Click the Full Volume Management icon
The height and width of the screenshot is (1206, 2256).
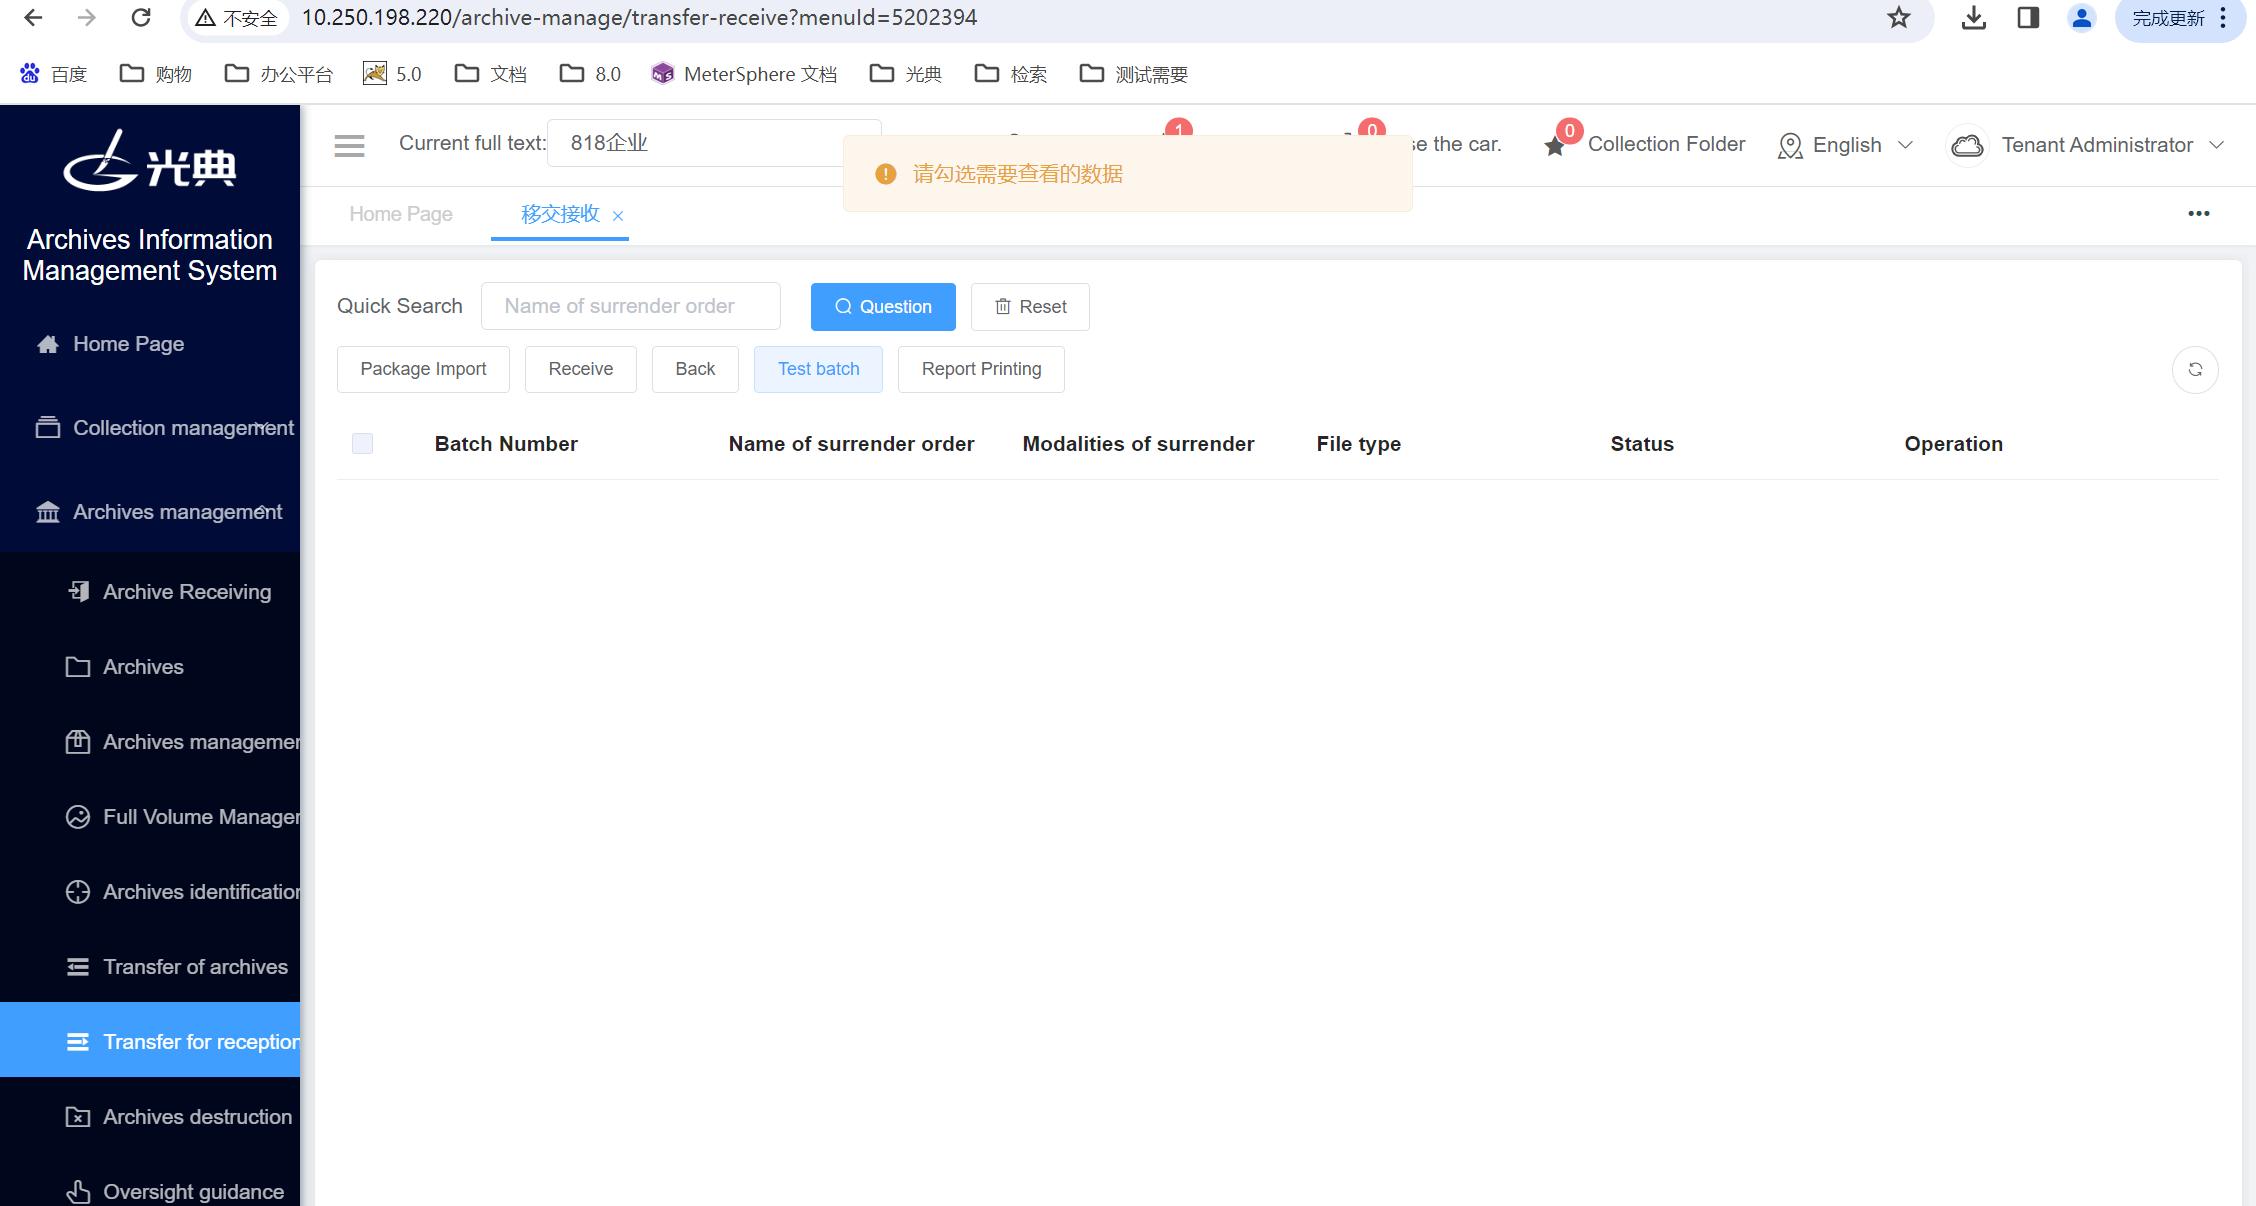pos(78,817)
